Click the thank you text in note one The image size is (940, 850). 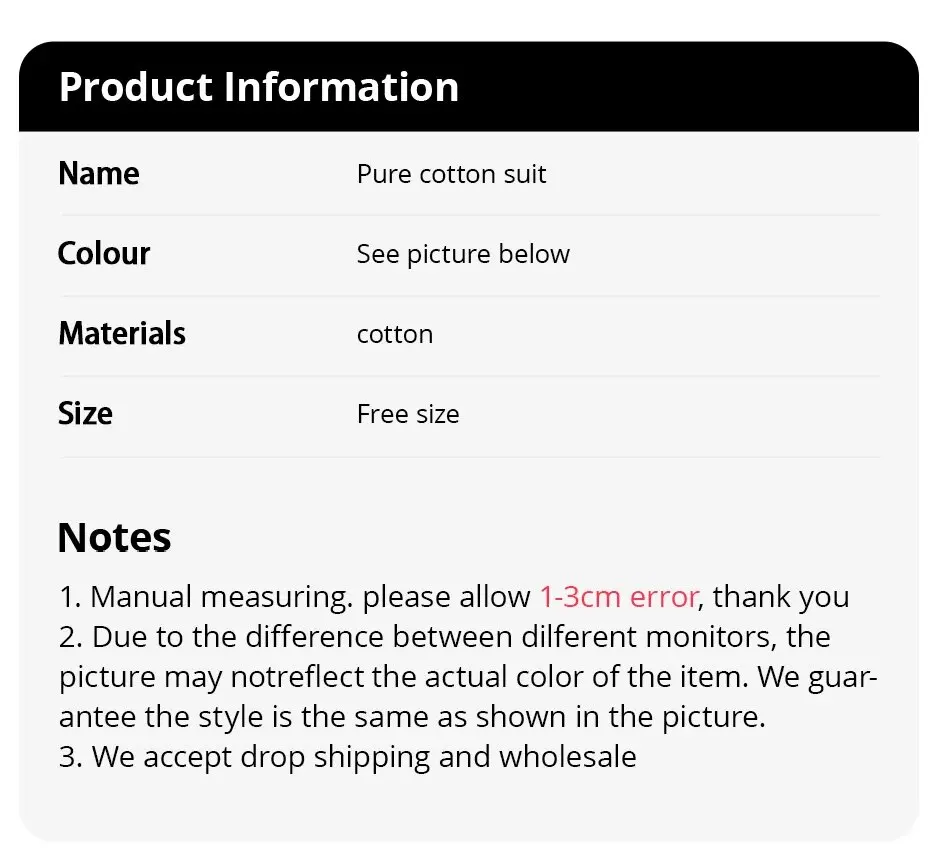(x=780, y=597)
